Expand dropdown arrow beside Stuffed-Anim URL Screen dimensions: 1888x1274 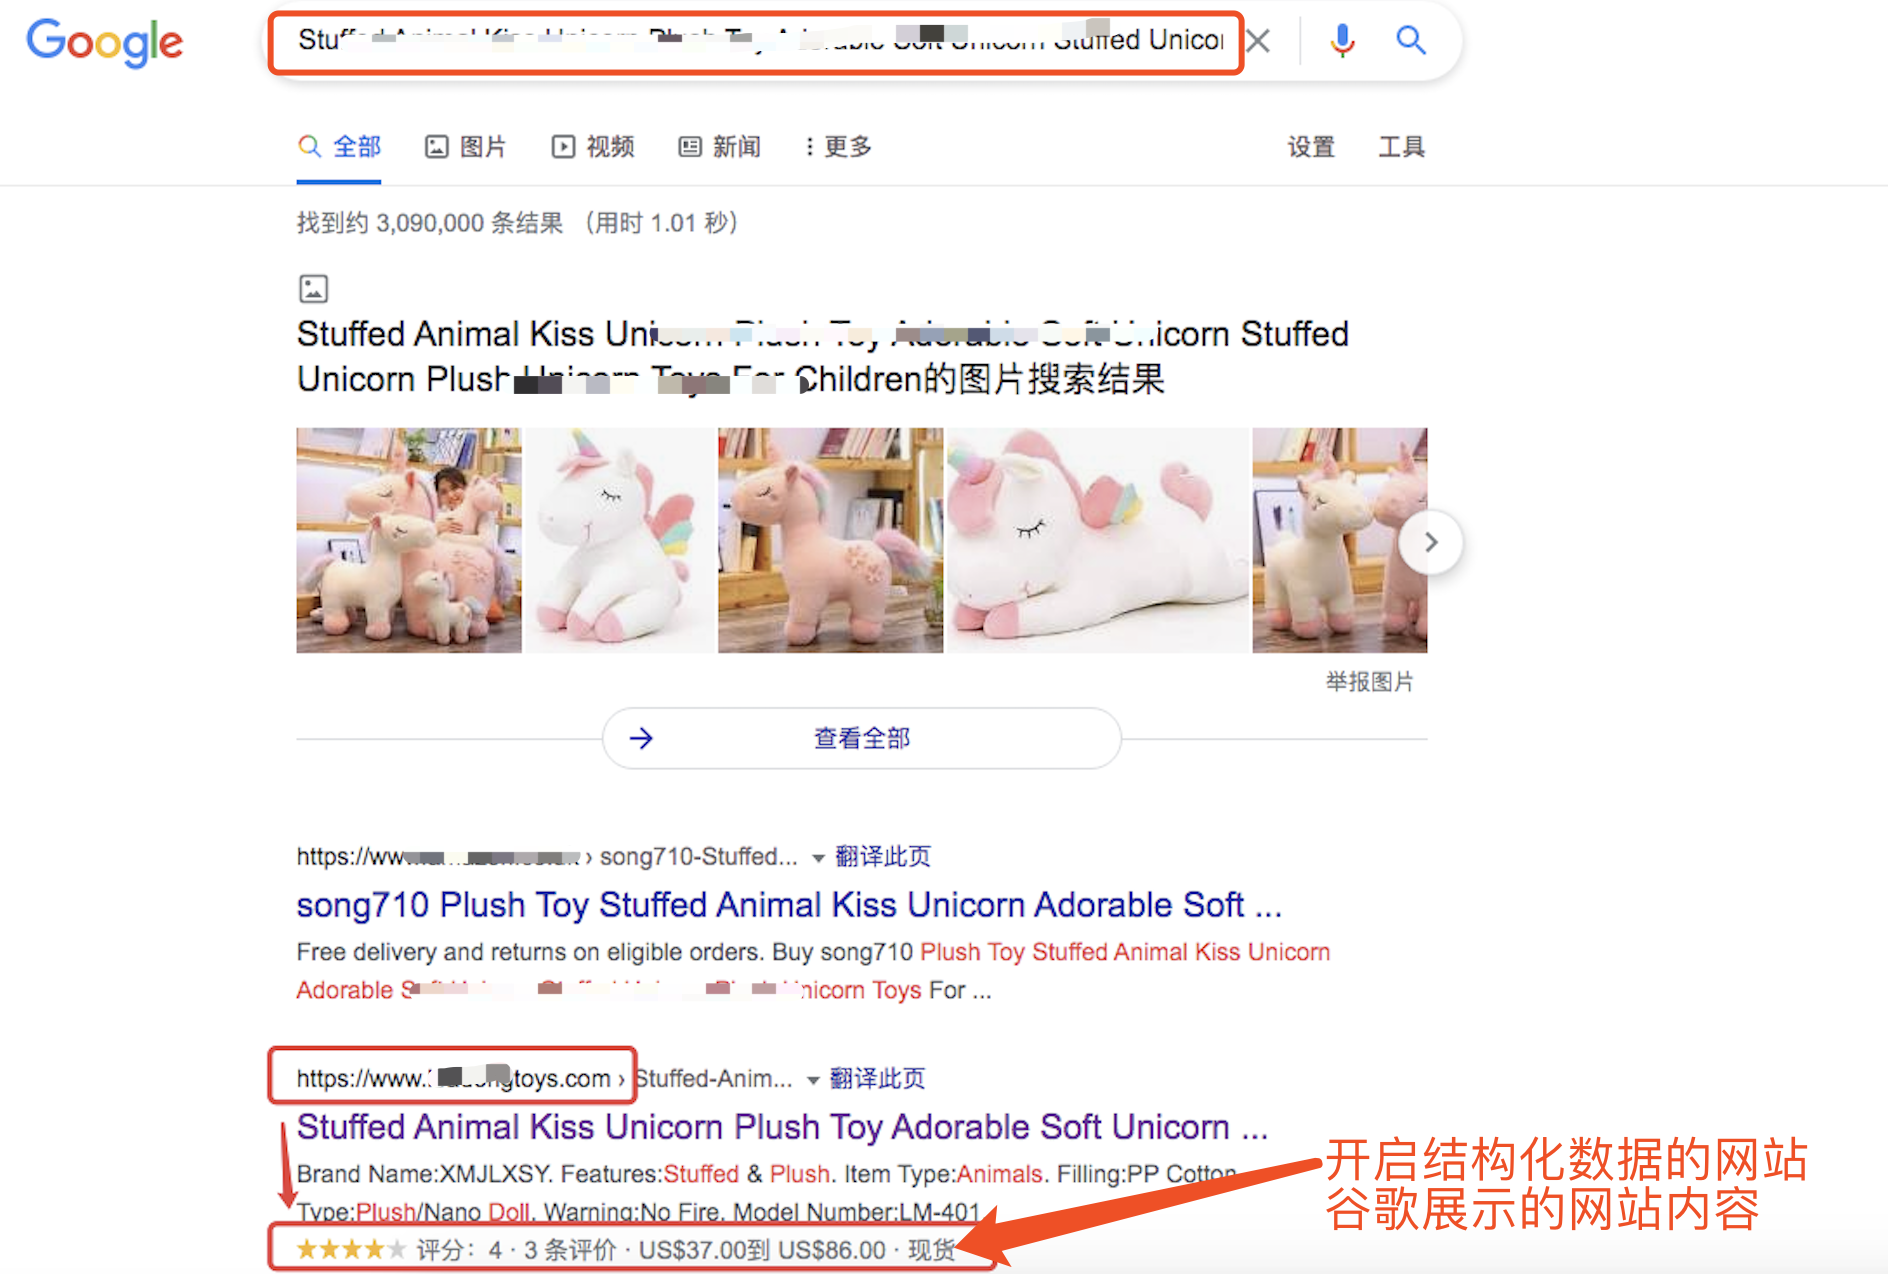click(813, 1080)
